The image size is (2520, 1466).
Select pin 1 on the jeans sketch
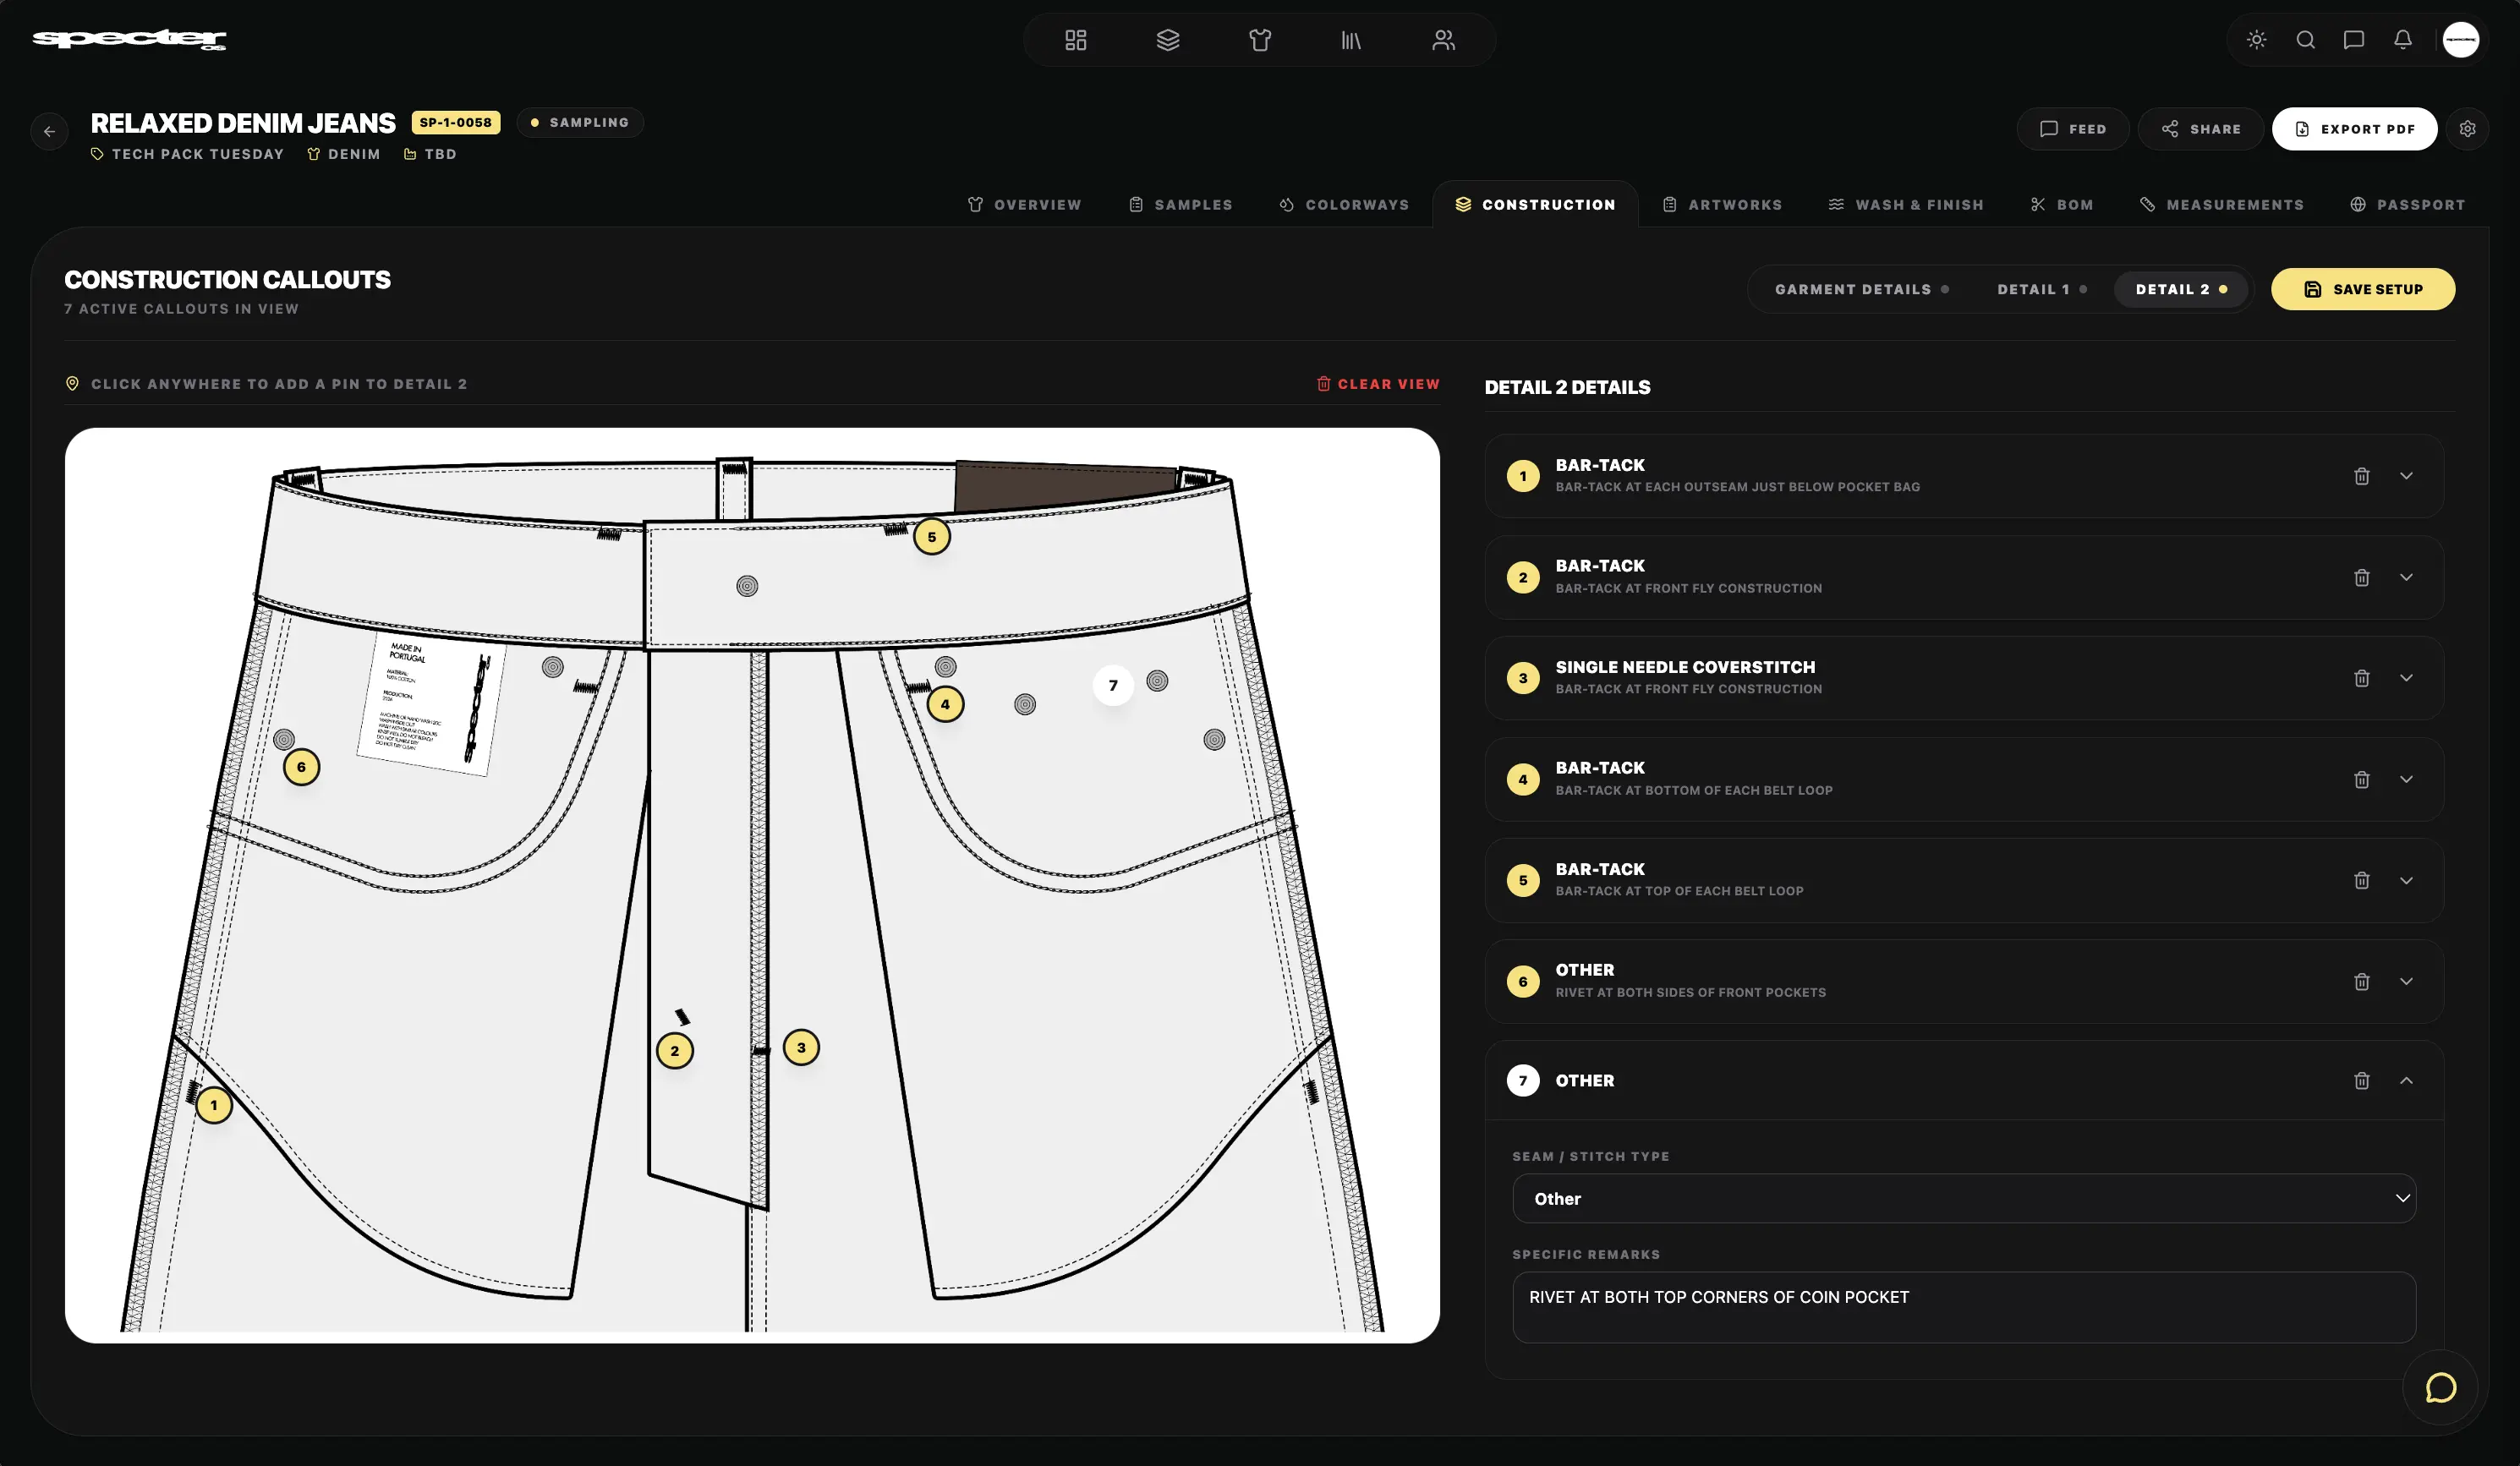click(213, 1105)
